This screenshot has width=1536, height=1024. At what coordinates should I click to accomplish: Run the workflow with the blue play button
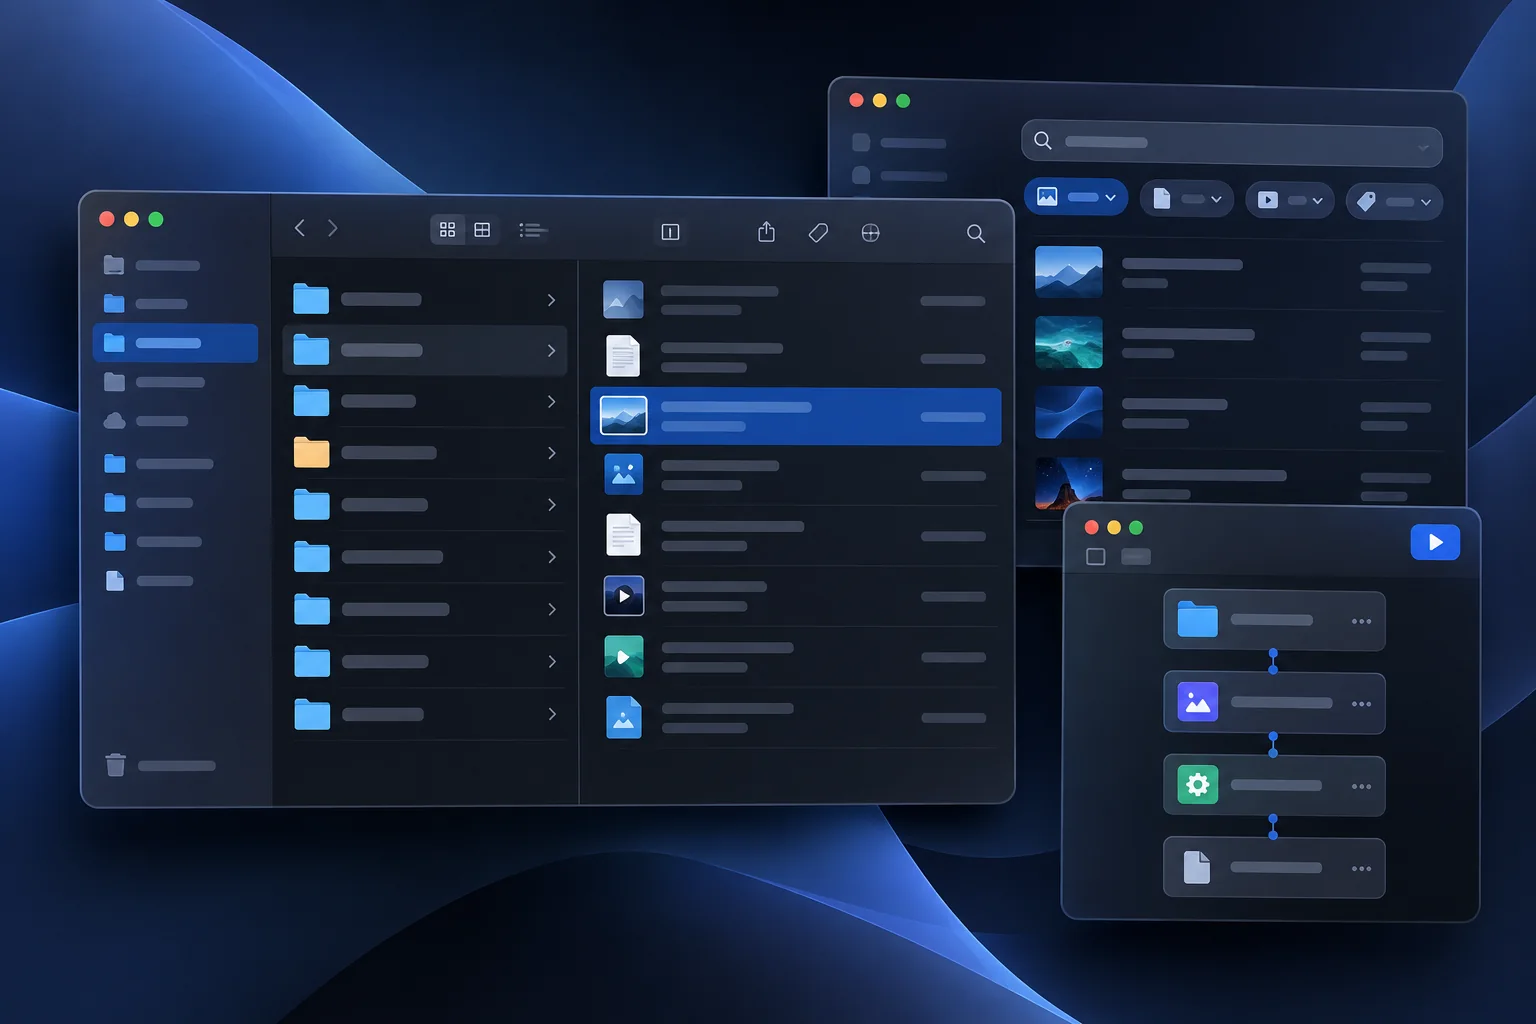(1435, 542)
